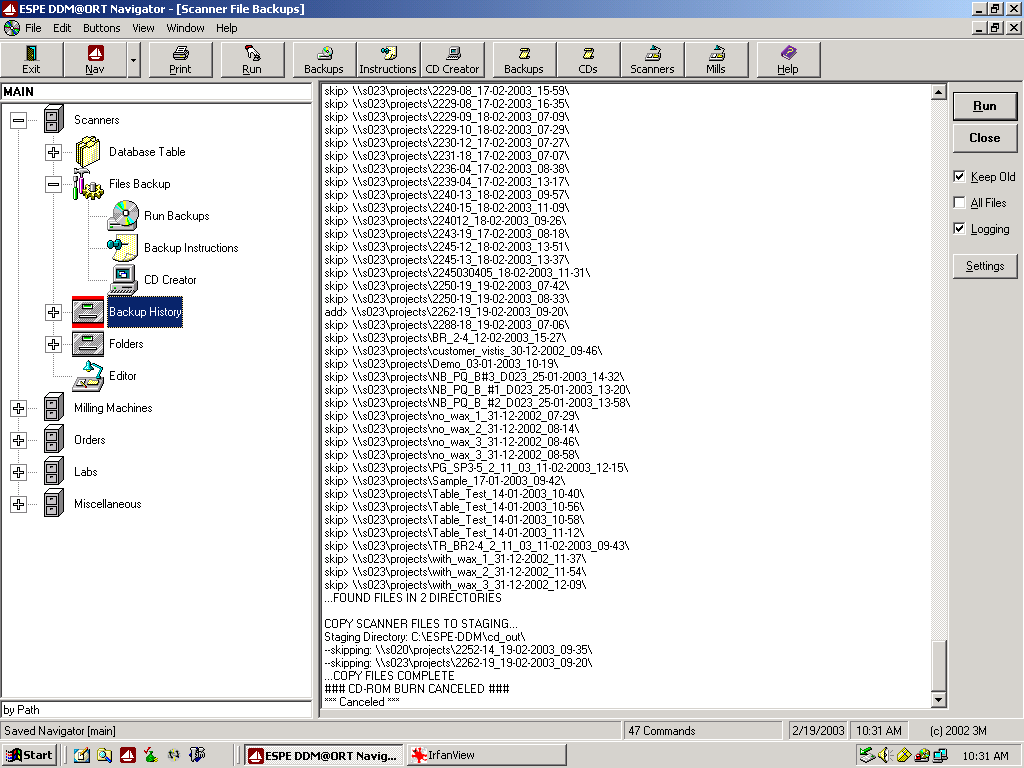Click the Settings button
1024x768 pixels.
[984, 266]
